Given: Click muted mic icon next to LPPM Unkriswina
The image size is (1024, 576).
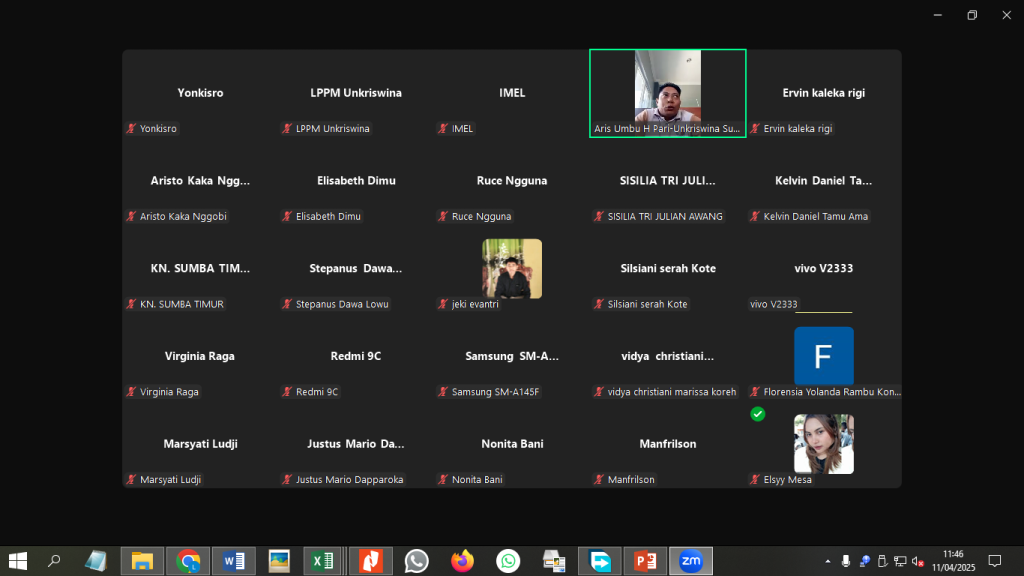Looking at the screenshot, I should pos(287,129).
